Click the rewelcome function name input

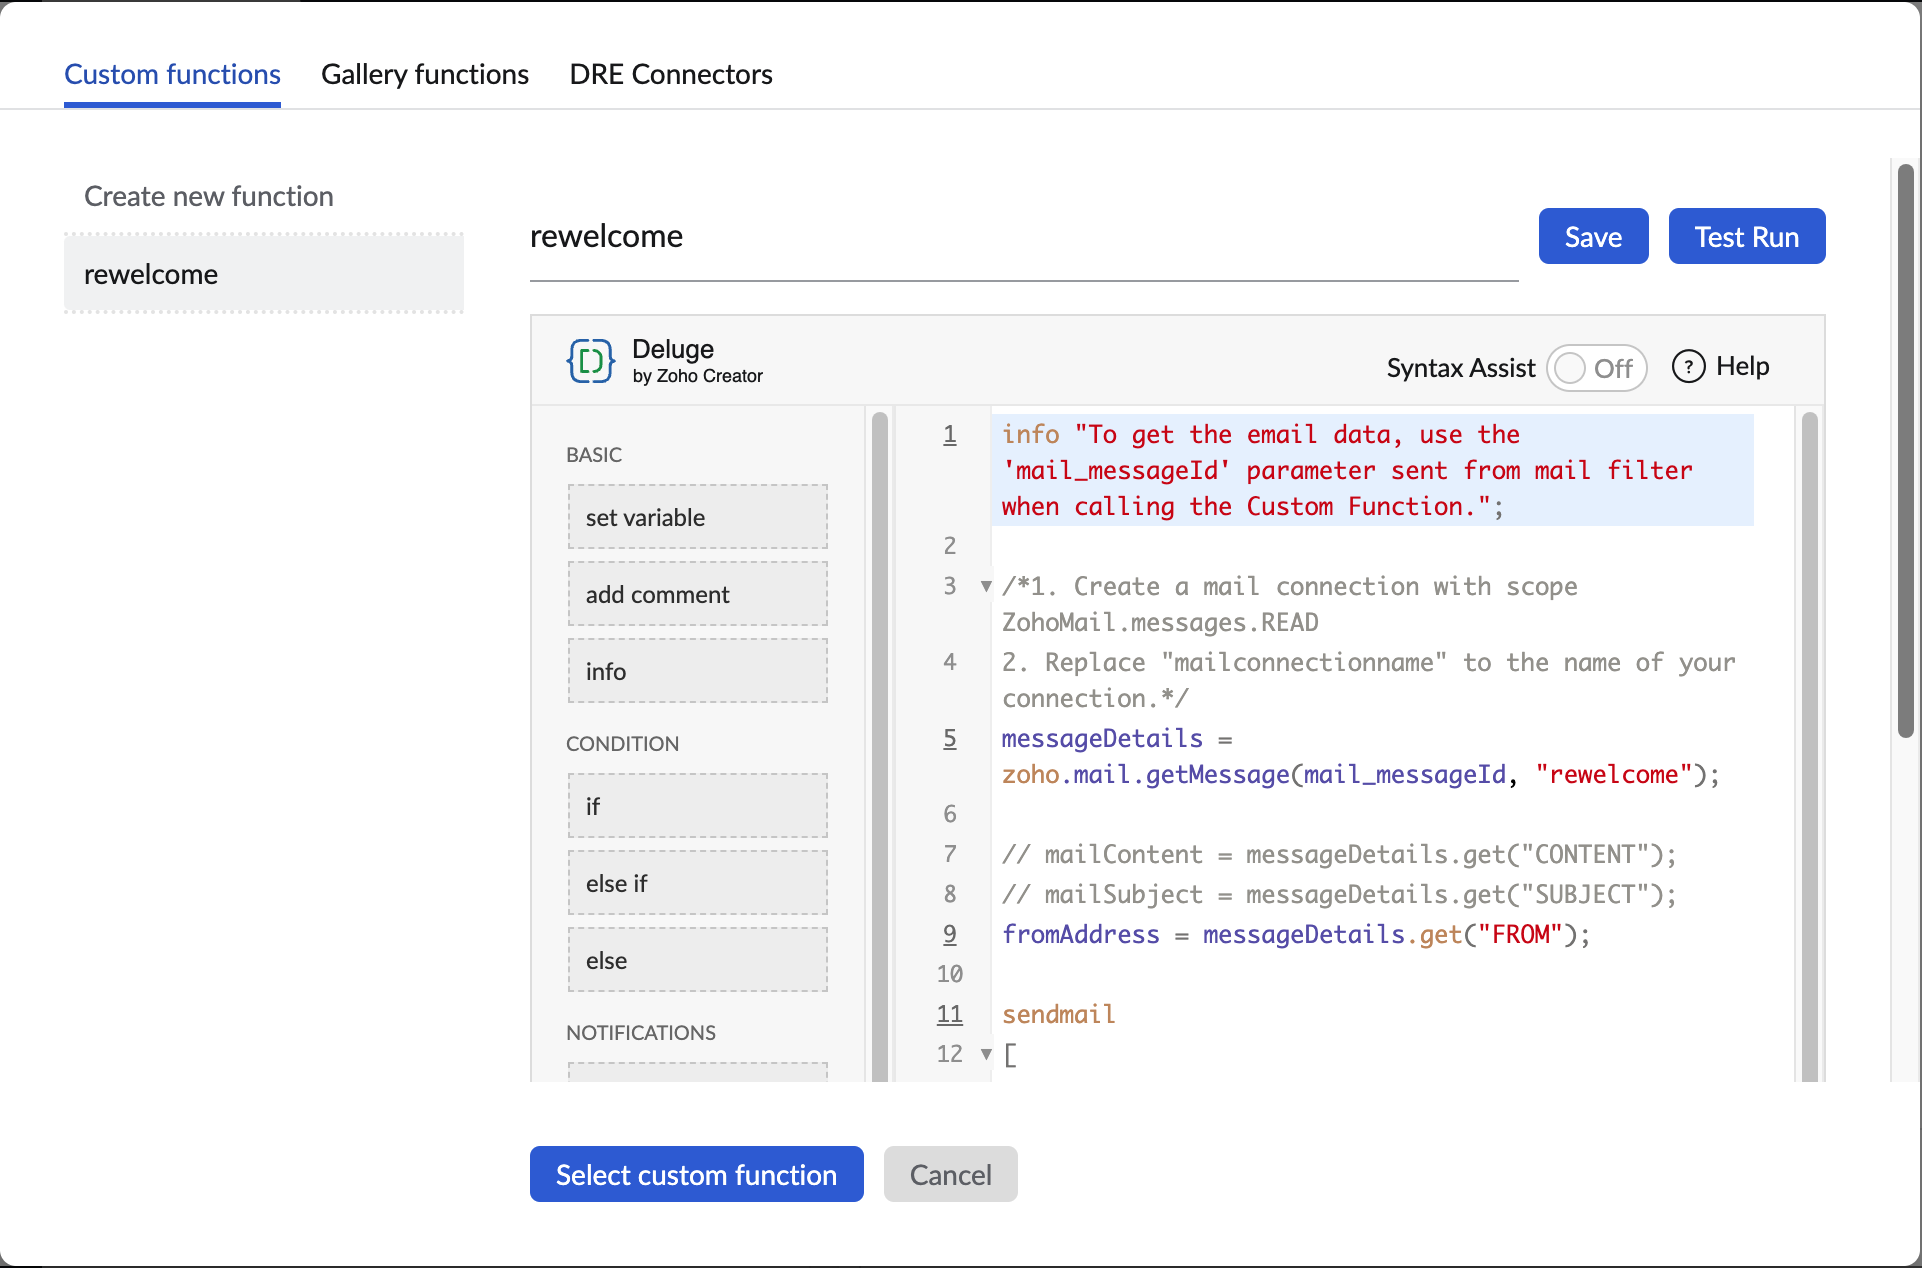[x=1023, y=236]
